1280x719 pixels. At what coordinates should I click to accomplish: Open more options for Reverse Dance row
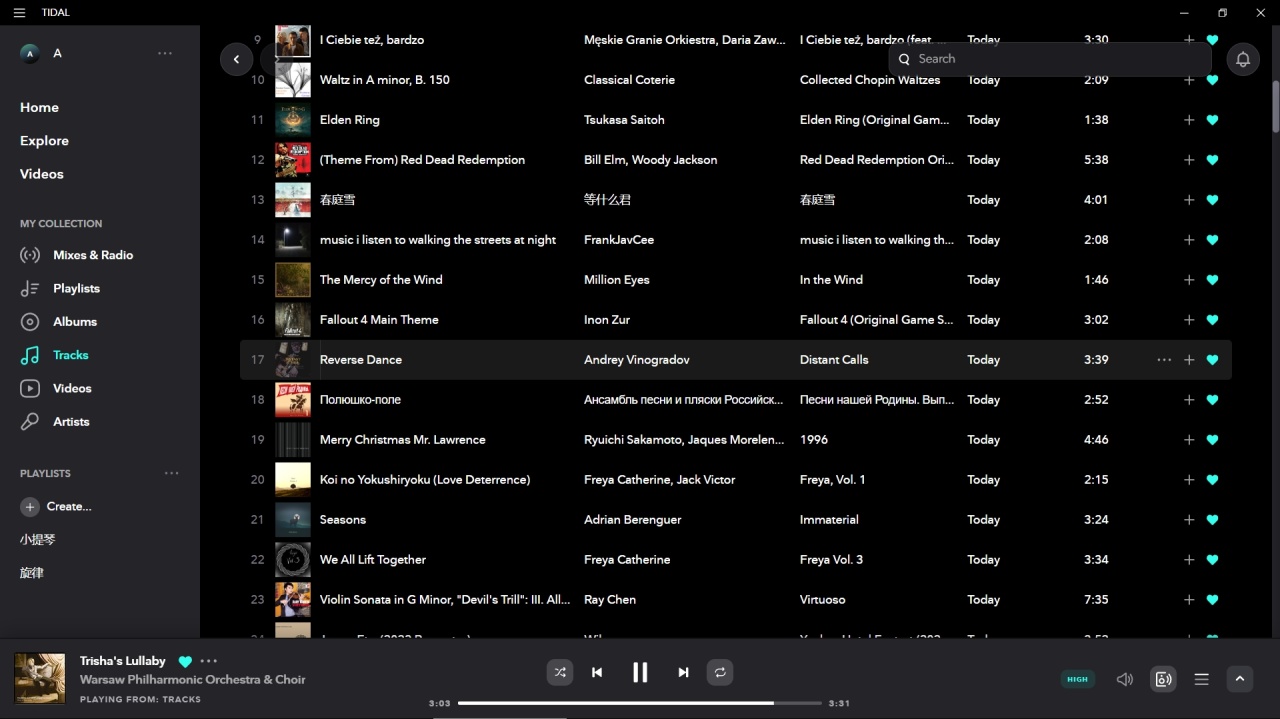coord(1164,360)
